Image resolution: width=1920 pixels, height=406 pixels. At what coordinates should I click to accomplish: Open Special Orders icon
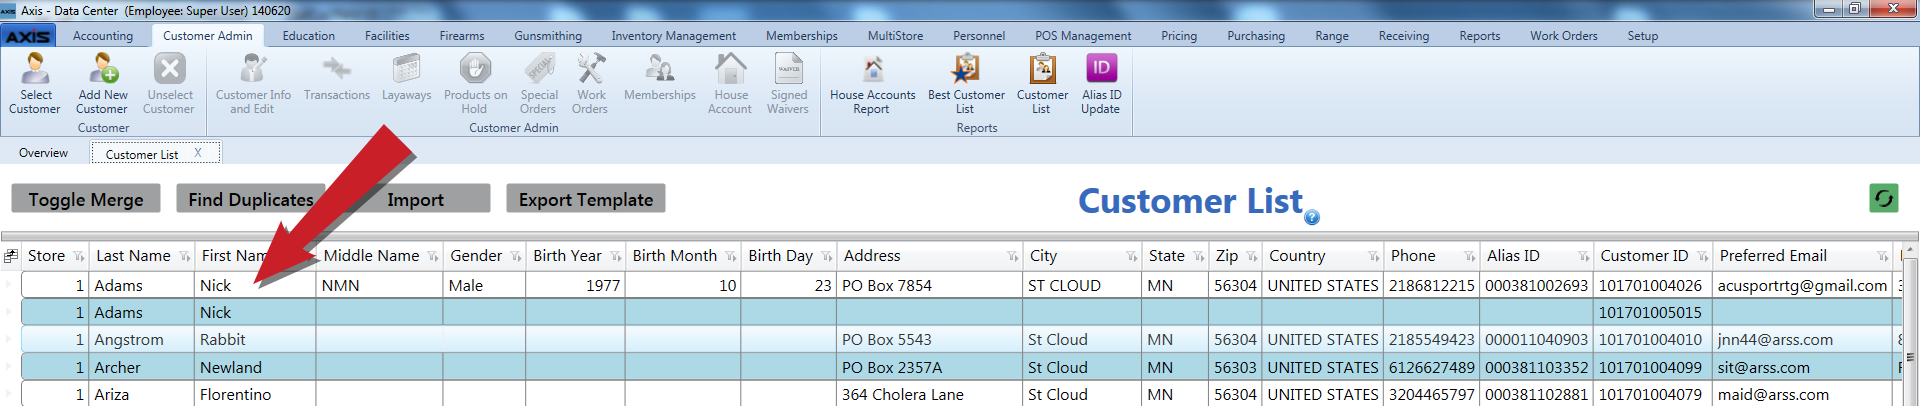click(538, 83)
